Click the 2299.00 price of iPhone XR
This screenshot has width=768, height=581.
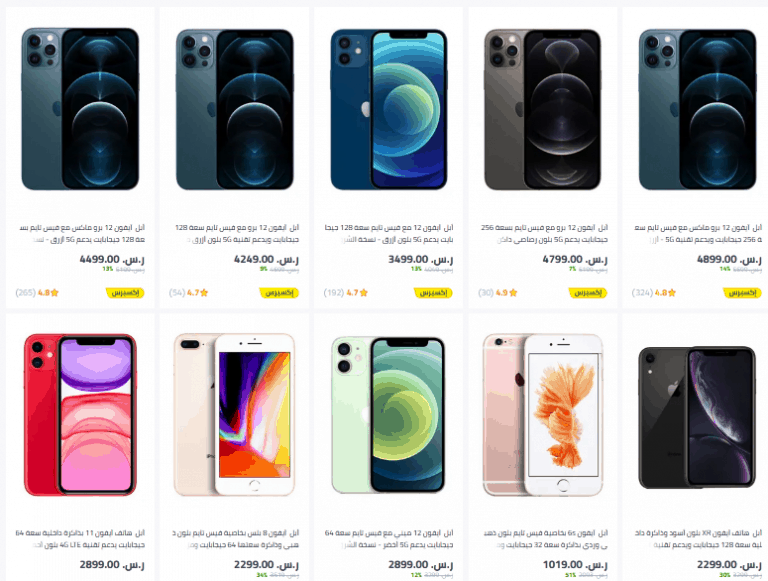(729, 565)
